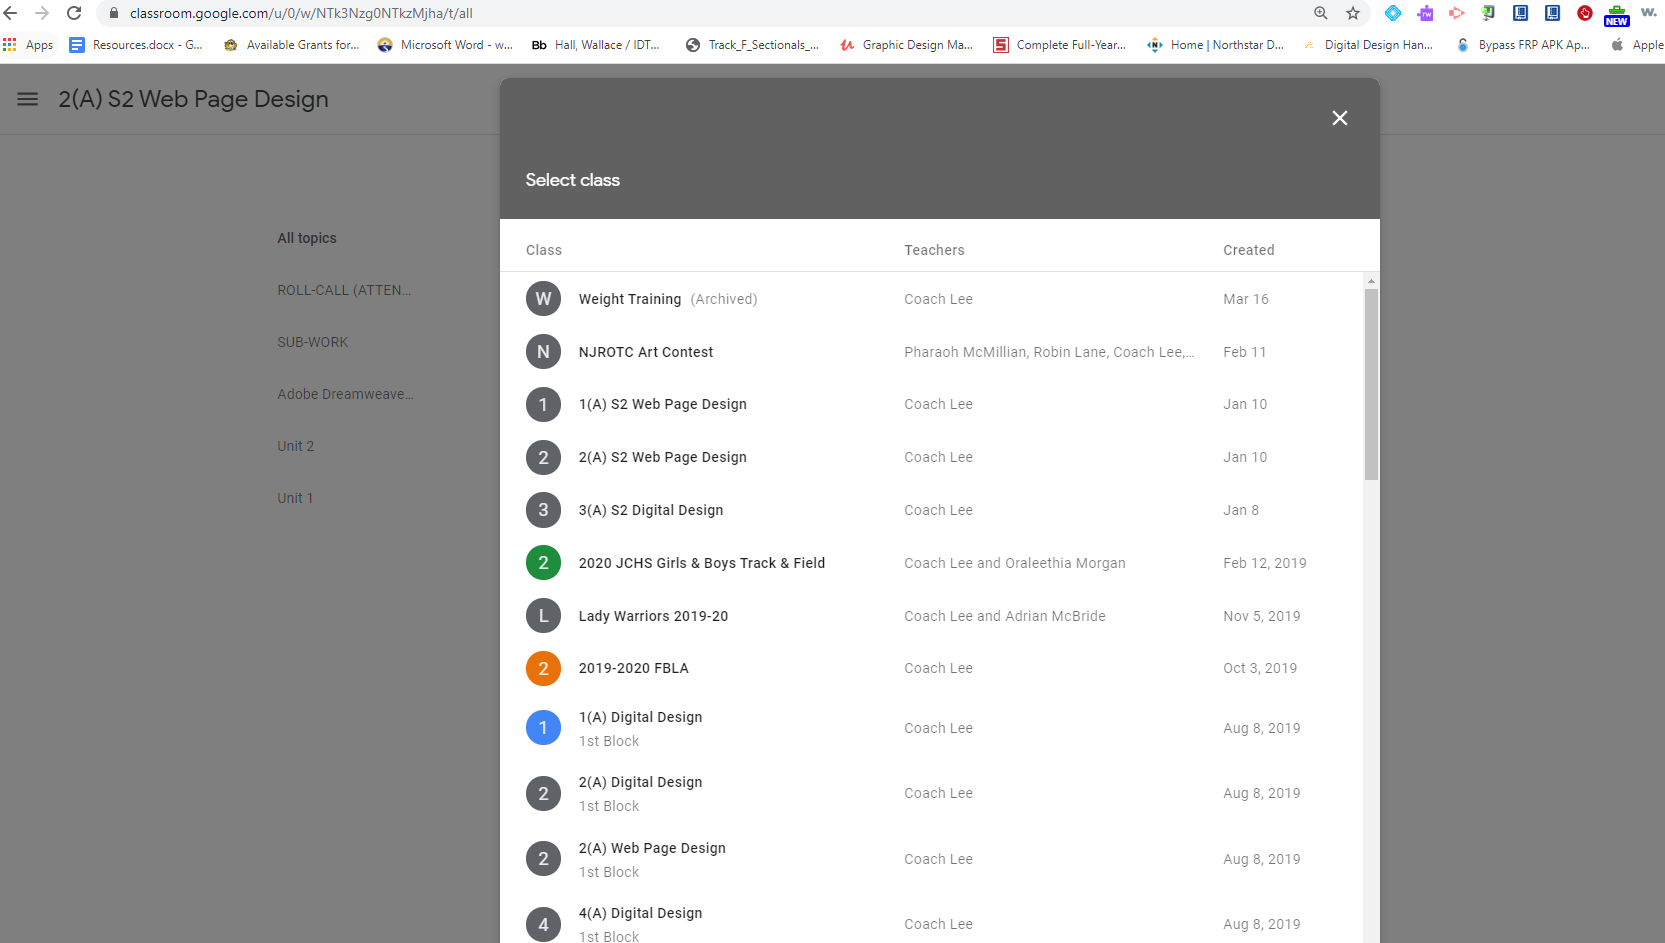Choose the 2(A) Web Page Design 1st Block class
This screenshot has width=1665, height=943.
coord(652,848)
